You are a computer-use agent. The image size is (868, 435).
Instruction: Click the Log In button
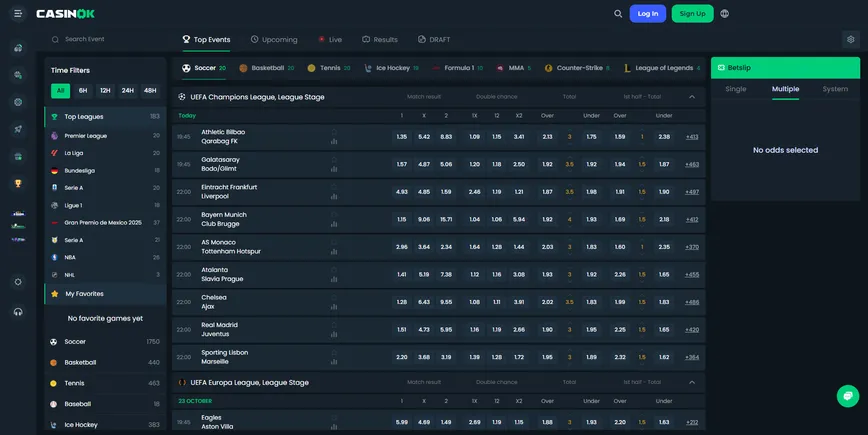[x=647, y=14]
